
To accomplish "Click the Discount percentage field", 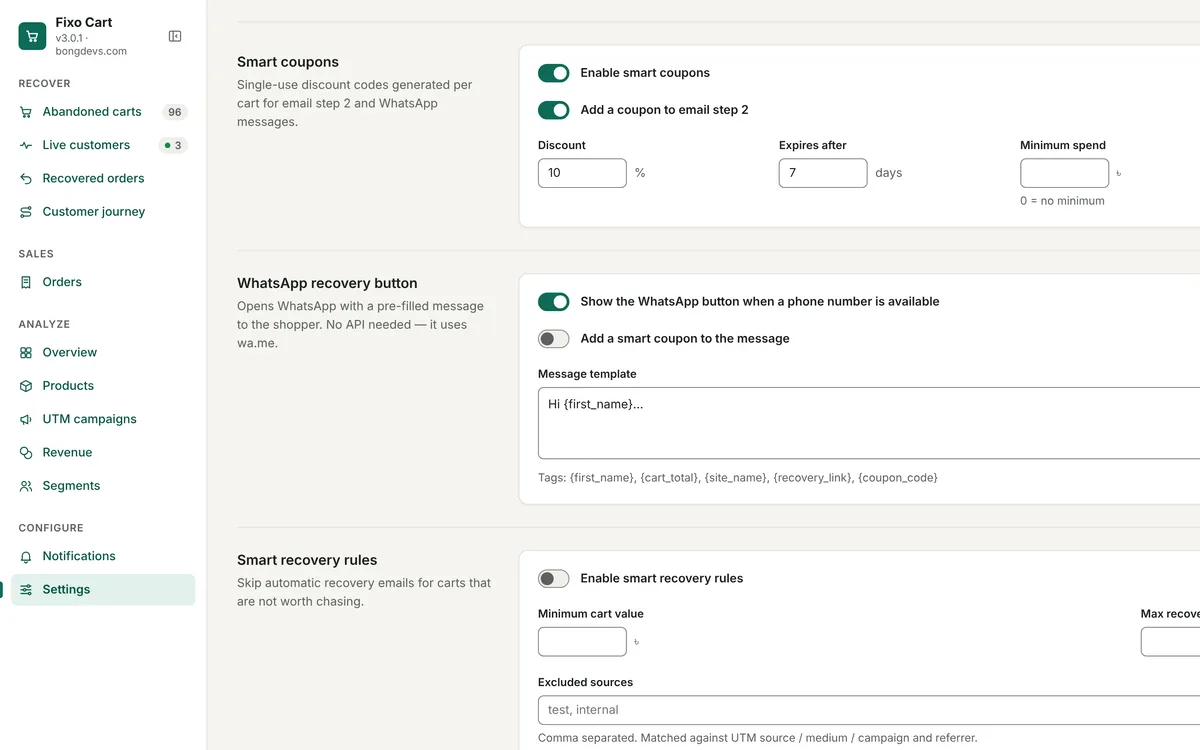I will [x=582, y=173].
